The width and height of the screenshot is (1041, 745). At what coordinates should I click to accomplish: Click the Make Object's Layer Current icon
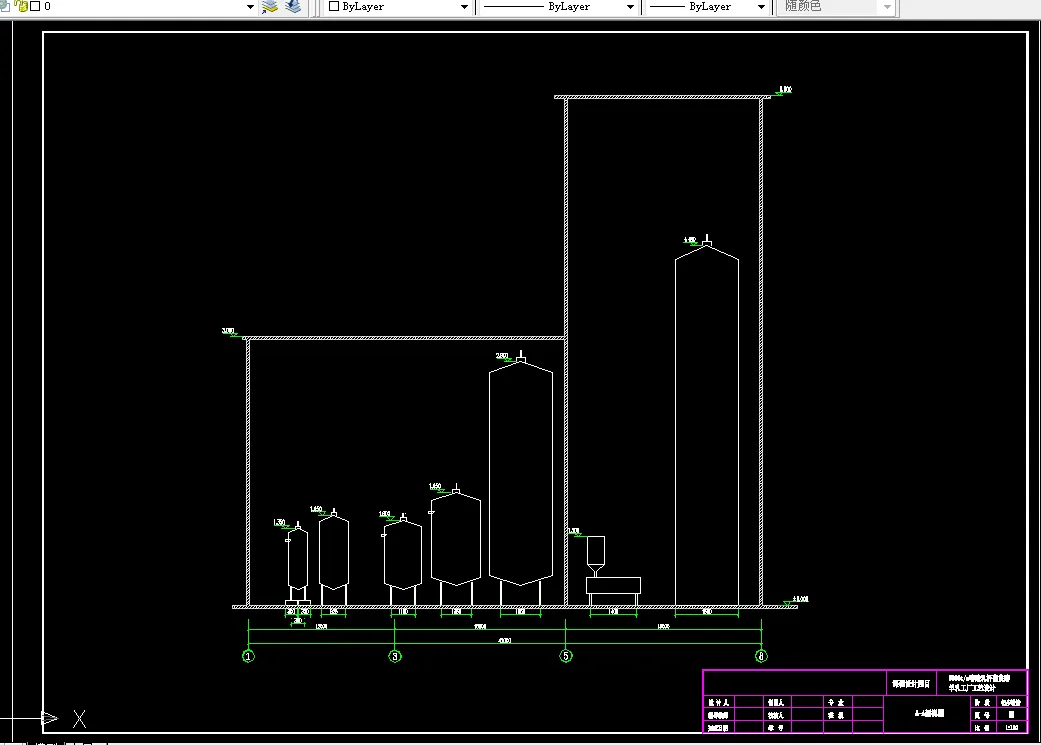click(x=270, y=7)
